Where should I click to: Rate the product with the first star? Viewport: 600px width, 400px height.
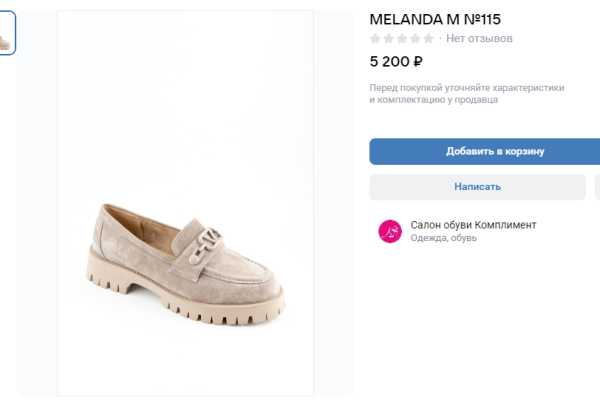pyautogui.click(x=376, y=39)
